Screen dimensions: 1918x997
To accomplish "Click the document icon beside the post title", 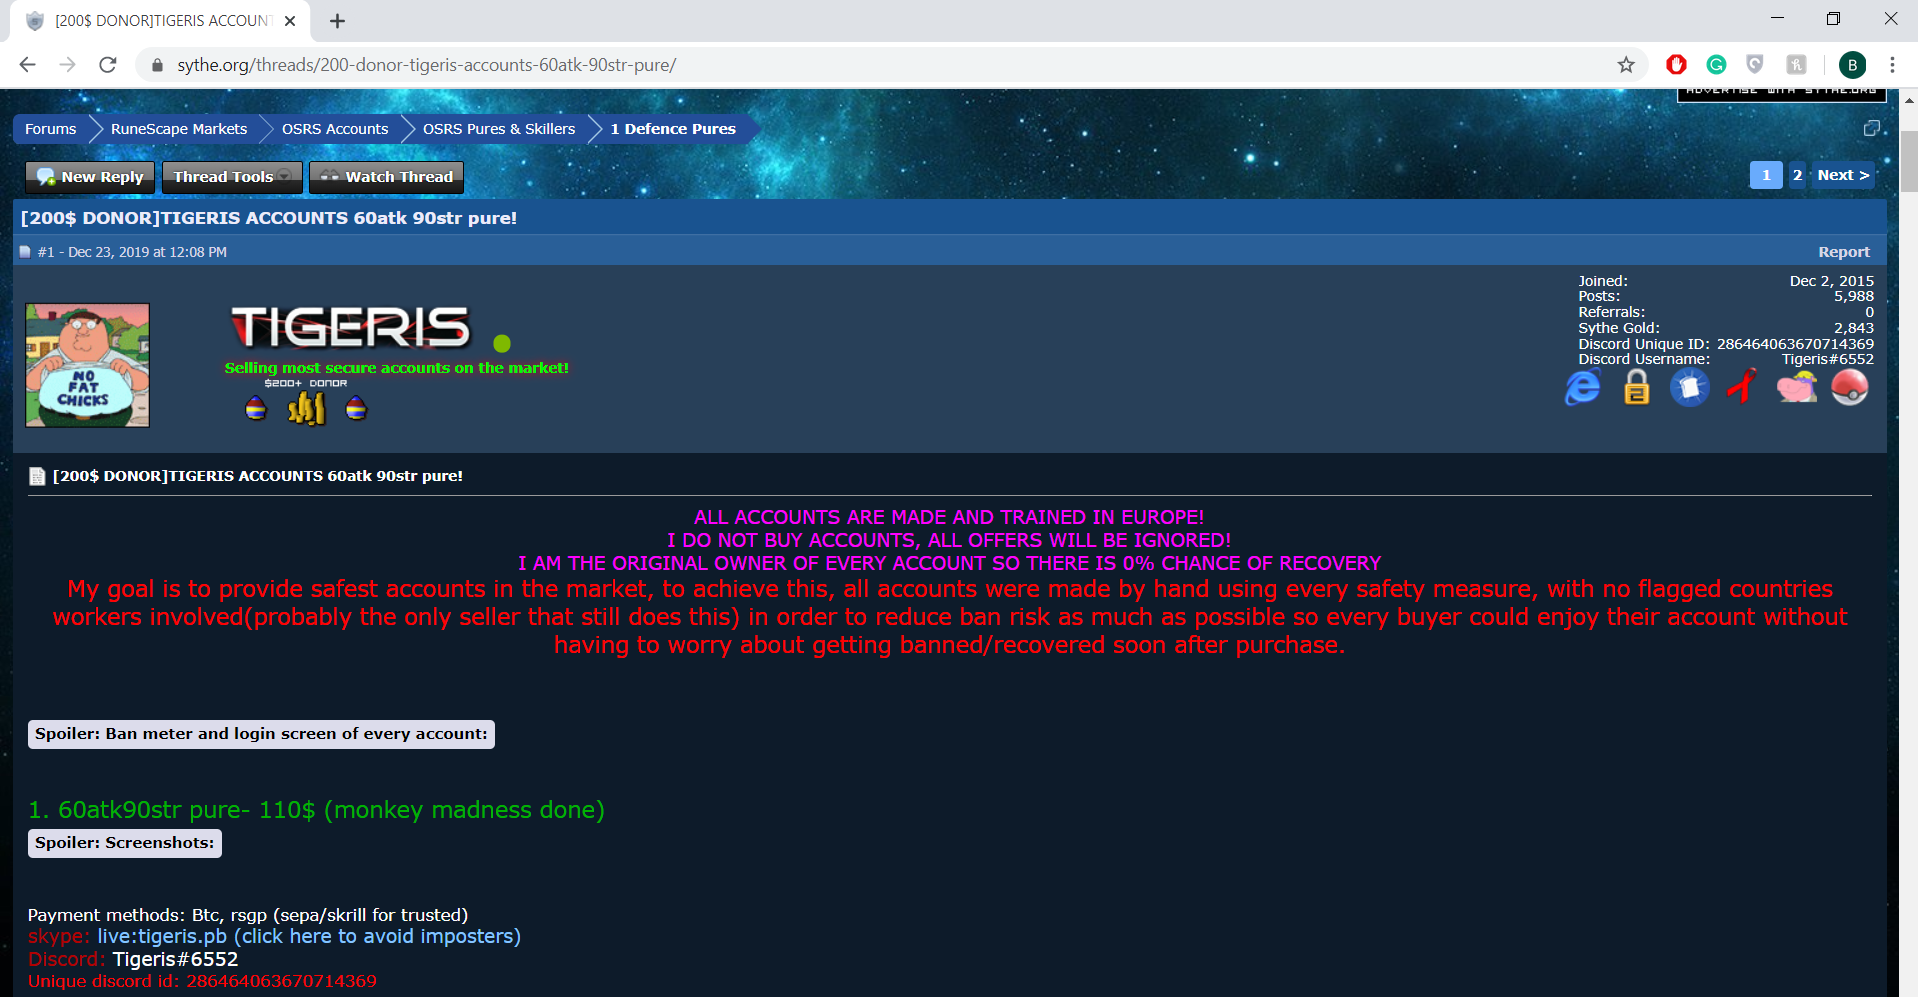I will [37, 476].
